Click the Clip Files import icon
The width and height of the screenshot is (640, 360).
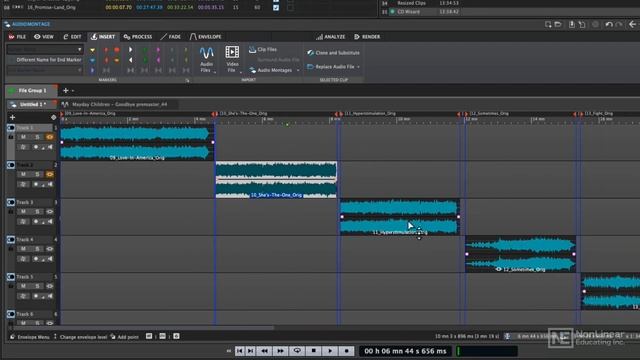(x=252, y=49)
